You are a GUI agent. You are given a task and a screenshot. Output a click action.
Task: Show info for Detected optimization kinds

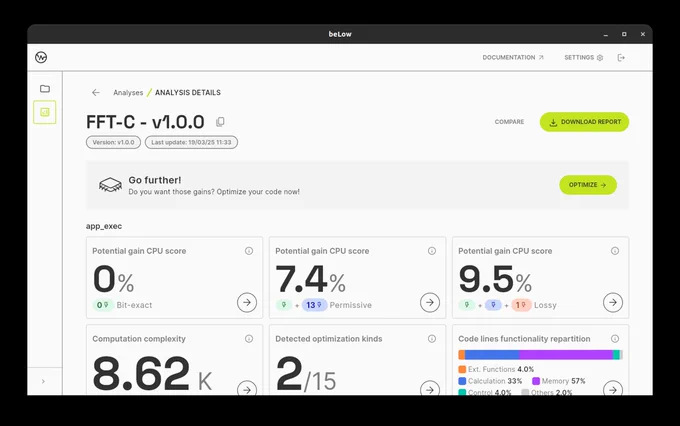click(432, 339)
